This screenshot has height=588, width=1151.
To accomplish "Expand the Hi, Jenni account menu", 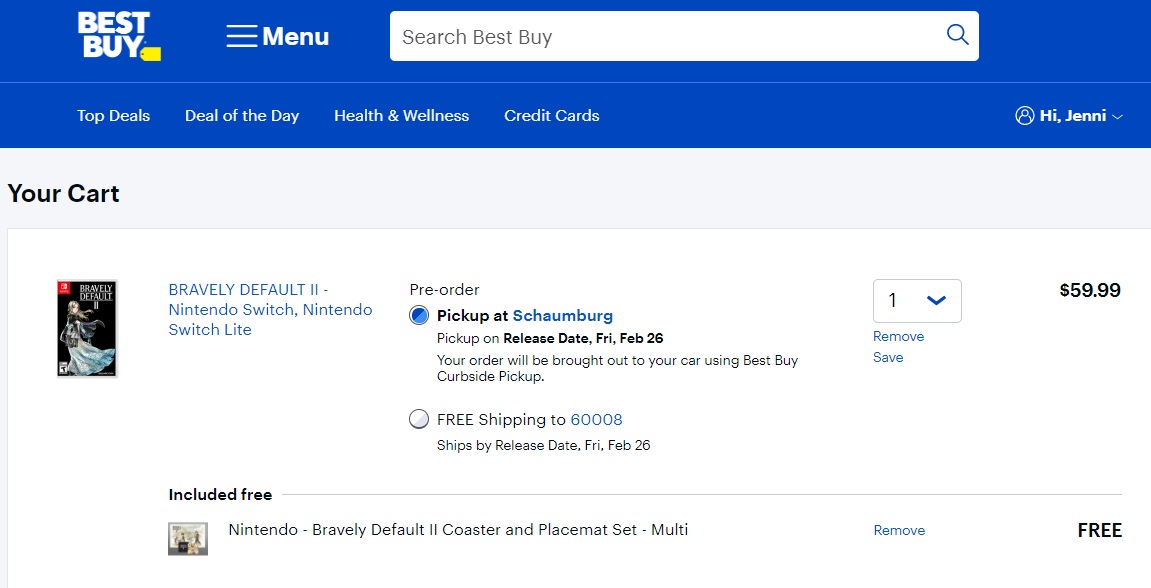I will [1117, 117].
